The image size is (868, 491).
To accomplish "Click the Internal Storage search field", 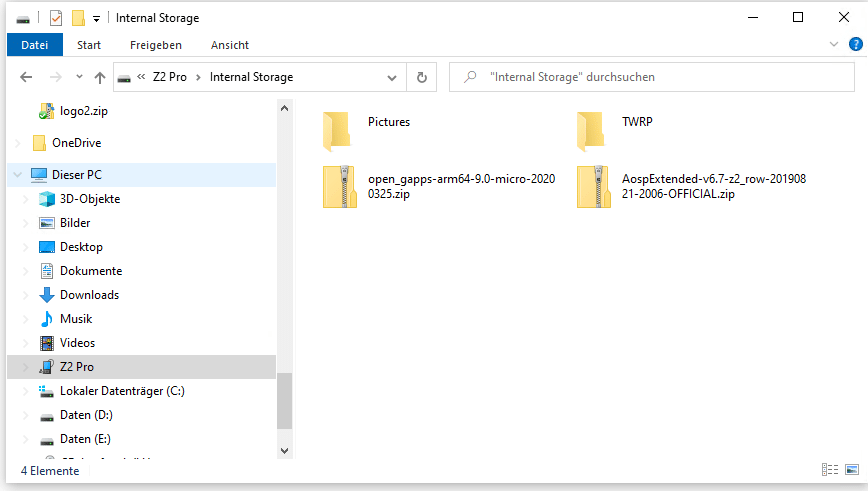I will tap(652, 77).
